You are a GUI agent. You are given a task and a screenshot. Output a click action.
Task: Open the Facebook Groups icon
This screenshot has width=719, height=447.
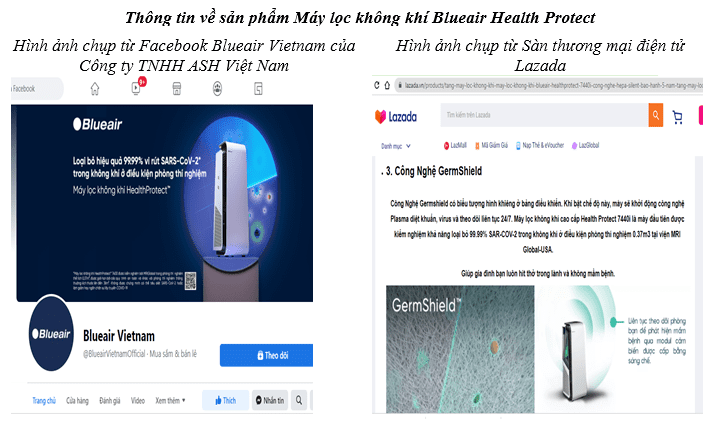click(217, 88)
